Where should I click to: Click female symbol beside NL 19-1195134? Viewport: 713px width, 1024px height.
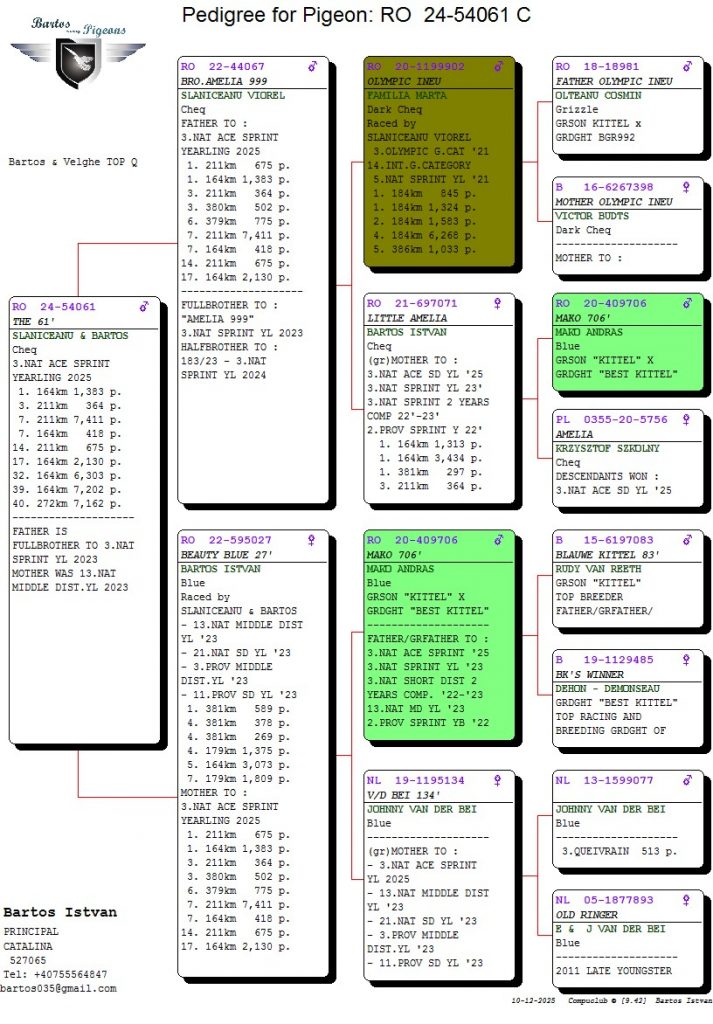(500, 780)
